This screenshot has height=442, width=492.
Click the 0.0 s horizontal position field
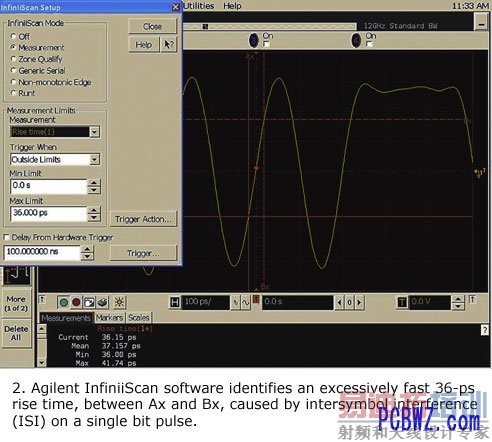(297, 302)
